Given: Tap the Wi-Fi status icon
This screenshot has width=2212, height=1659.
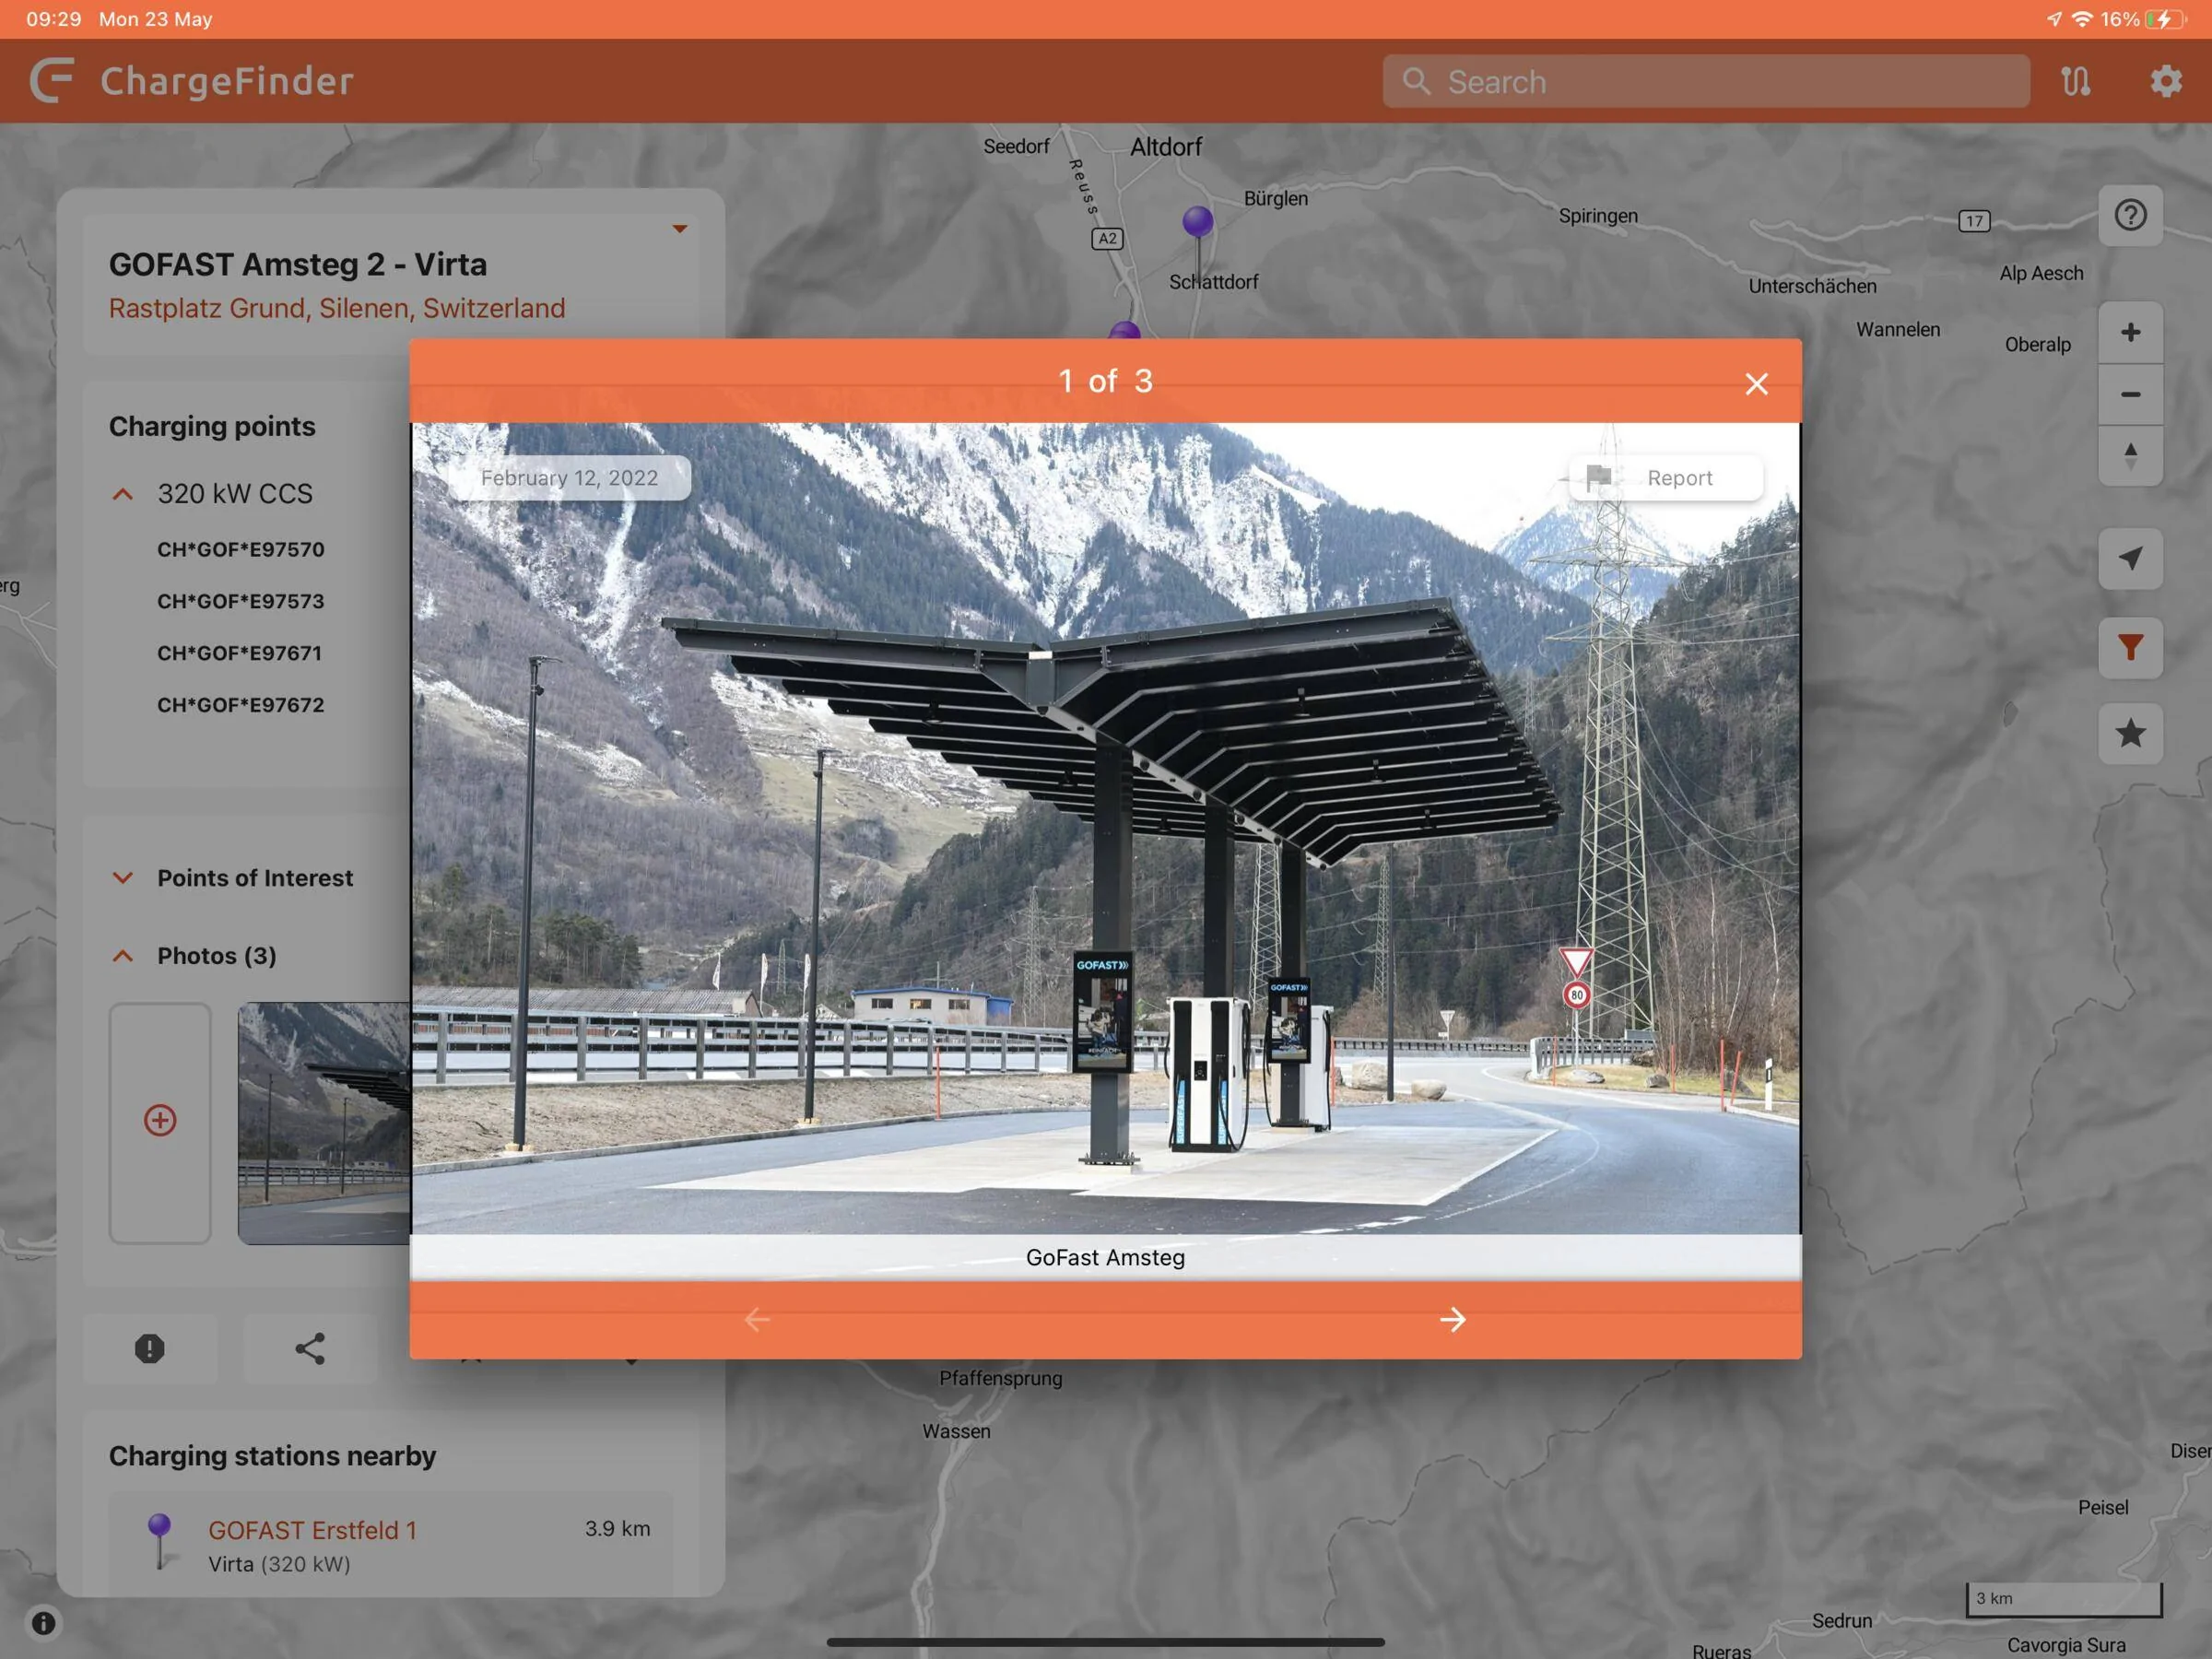Looking at the screenshot, I should coord(2082,19).
